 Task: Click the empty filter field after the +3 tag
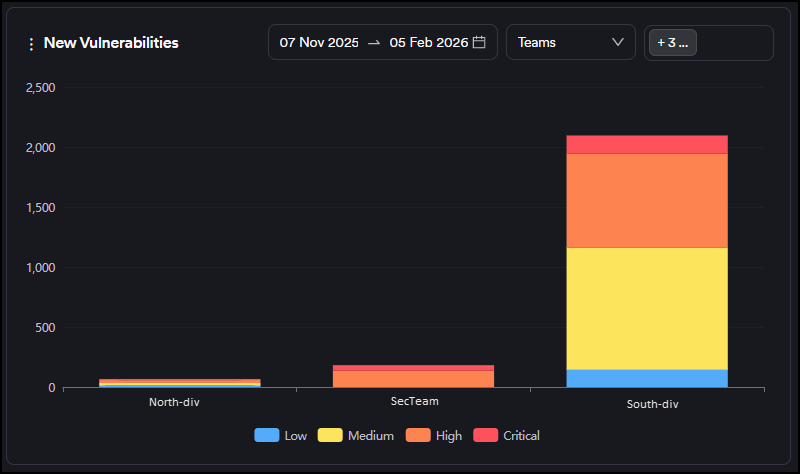[735, 43]
